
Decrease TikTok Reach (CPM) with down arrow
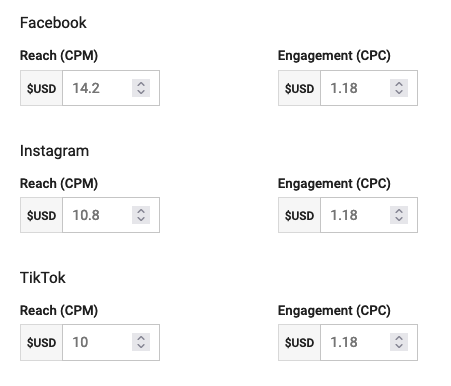click(x=141, y=346)
